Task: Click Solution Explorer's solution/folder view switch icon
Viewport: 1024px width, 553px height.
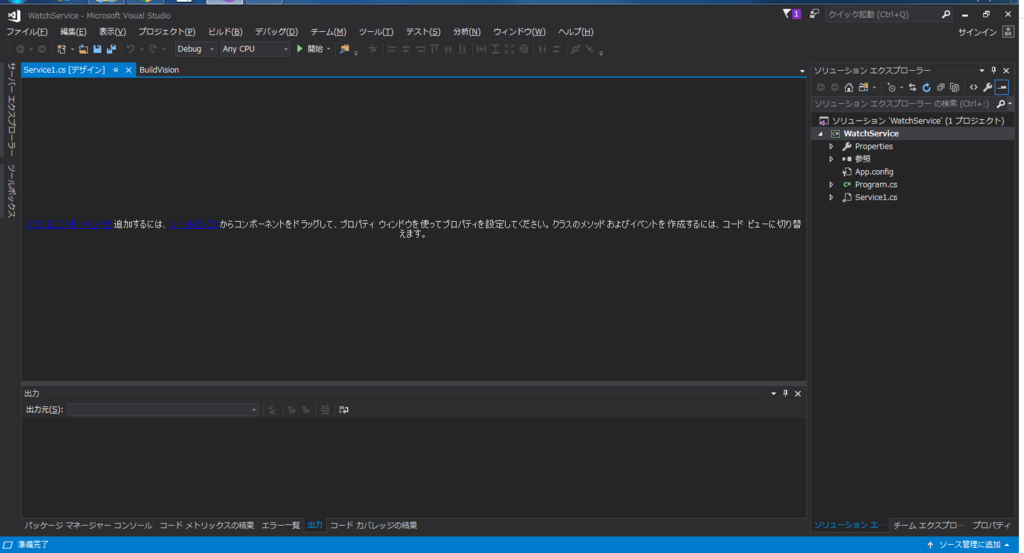Action: click(x=863, y=87)
